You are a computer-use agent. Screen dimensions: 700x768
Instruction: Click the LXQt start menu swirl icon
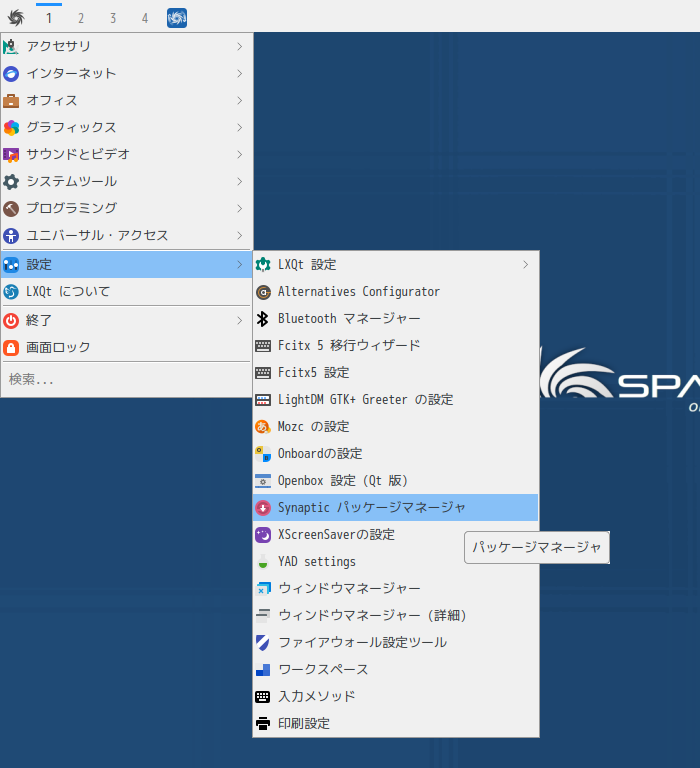[x=16, y=18]
